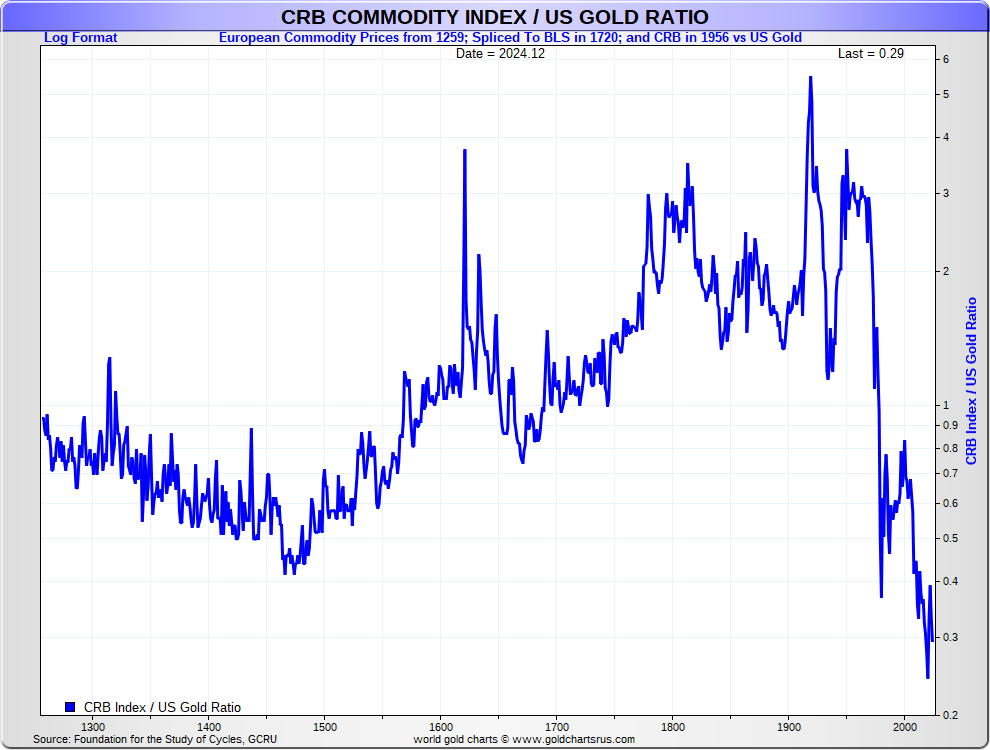Click the y-axis label 0.4
Viewport: 990px width, 750px height.
tap(950, 581)
